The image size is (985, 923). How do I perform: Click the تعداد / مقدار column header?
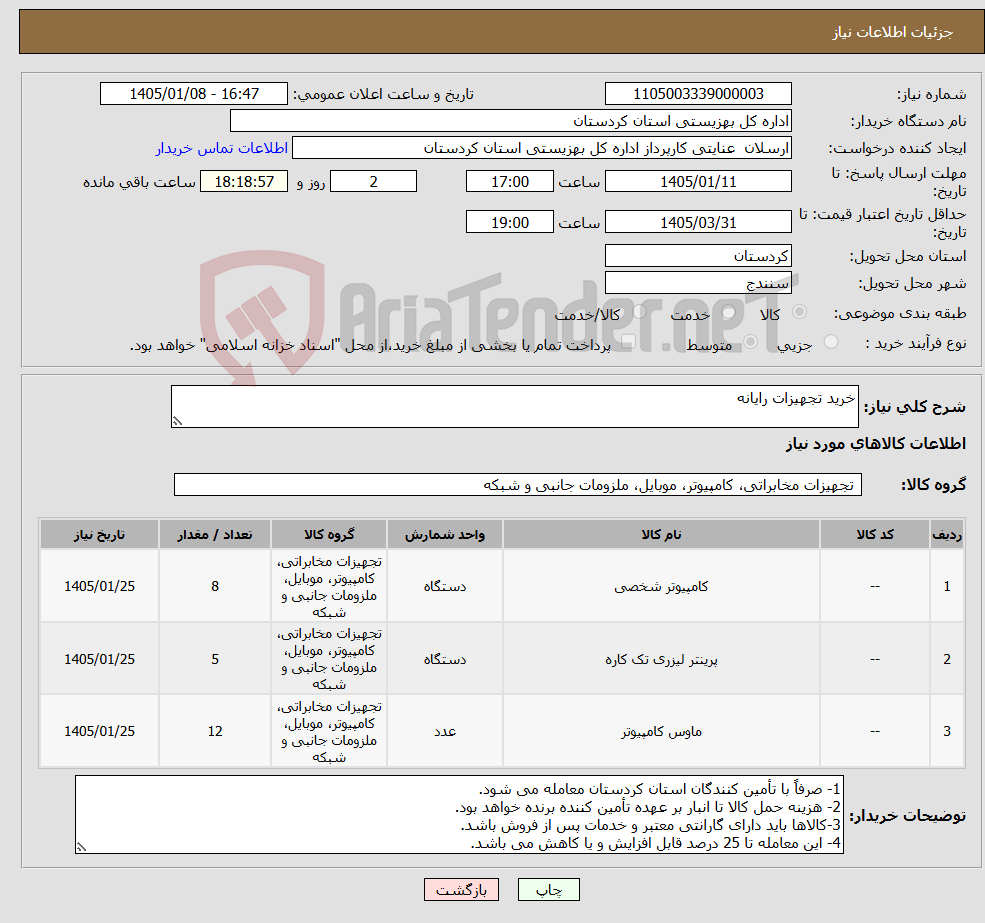click(x=215, y=534)
